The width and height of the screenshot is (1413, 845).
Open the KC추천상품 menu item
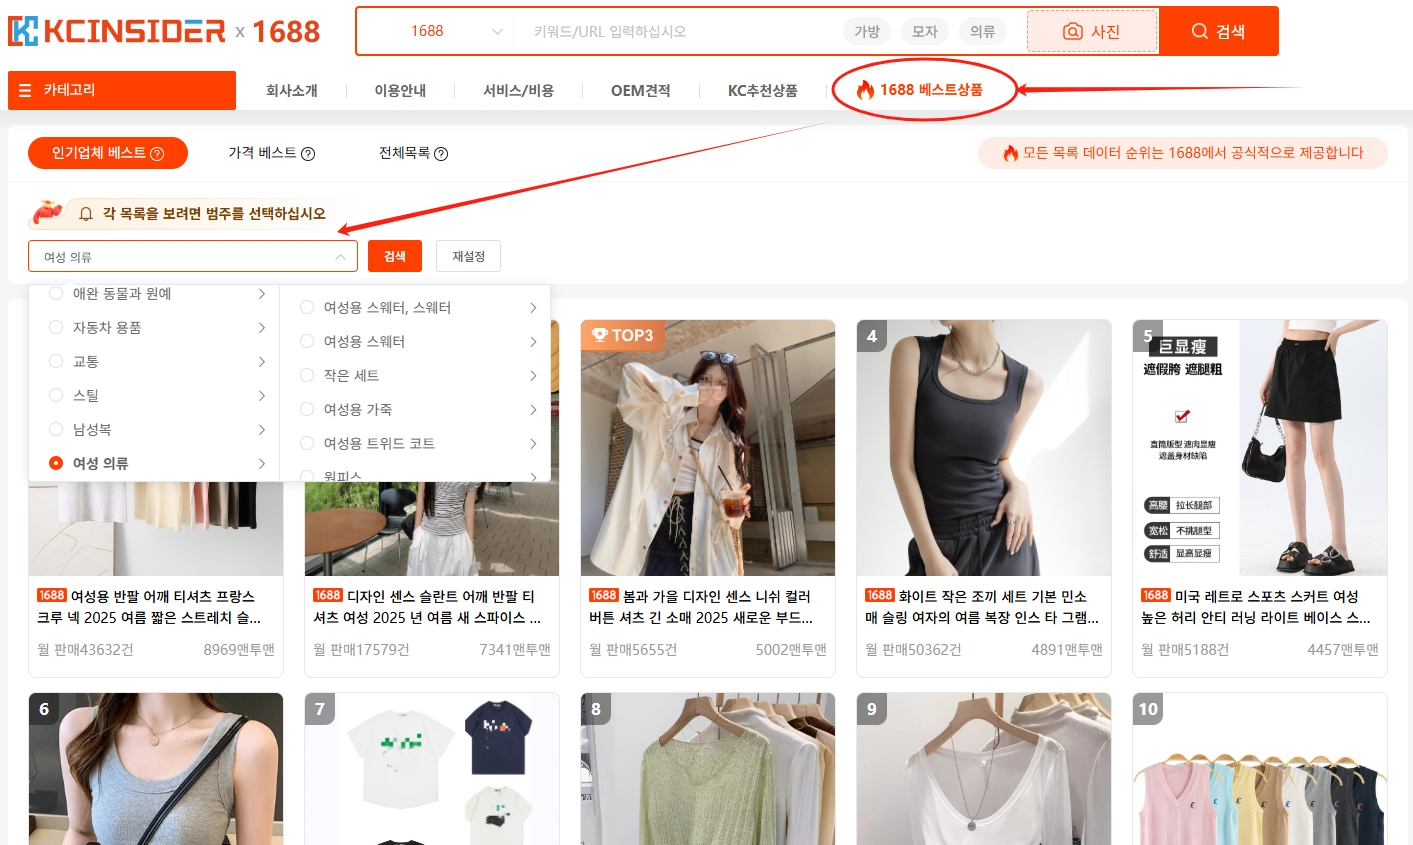(763, 91)
